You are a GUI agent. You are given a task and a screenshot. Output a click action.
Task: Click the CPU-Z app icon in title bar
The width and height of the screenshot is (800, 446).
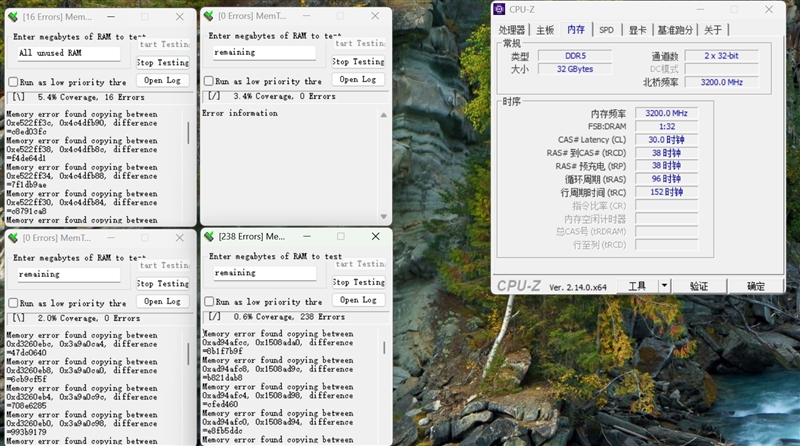click(503, 10)
